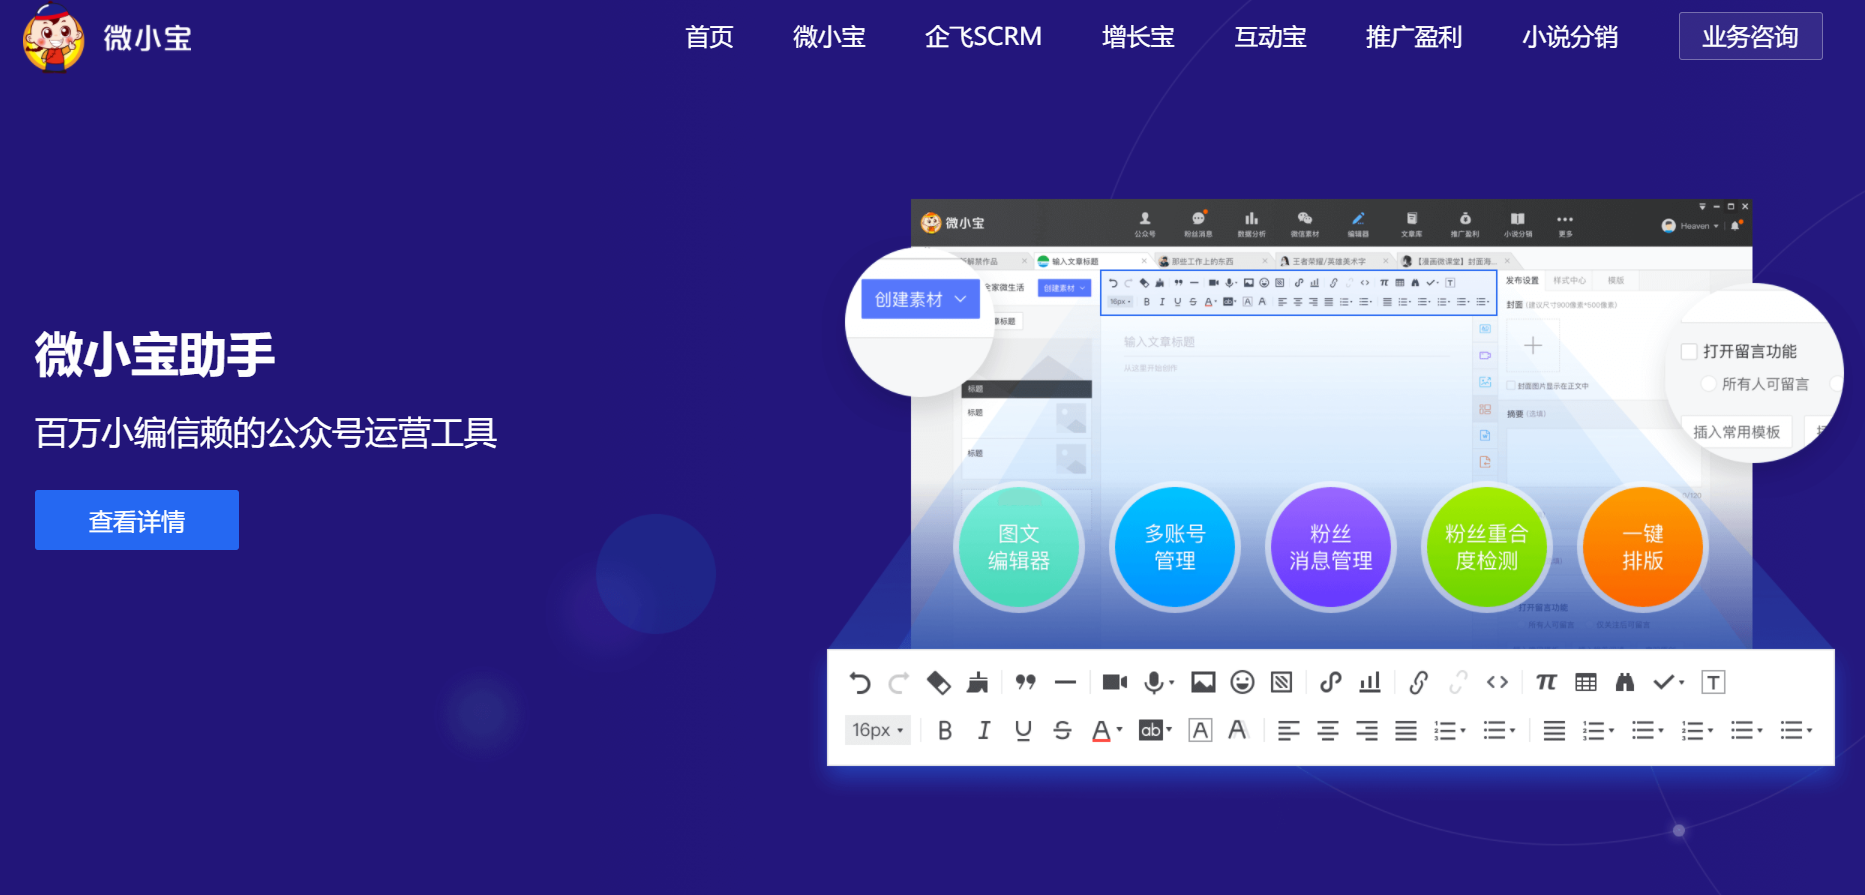Go to 首页 in the navigation
The height and width of the screenshot is (895, 1865).
709,37
